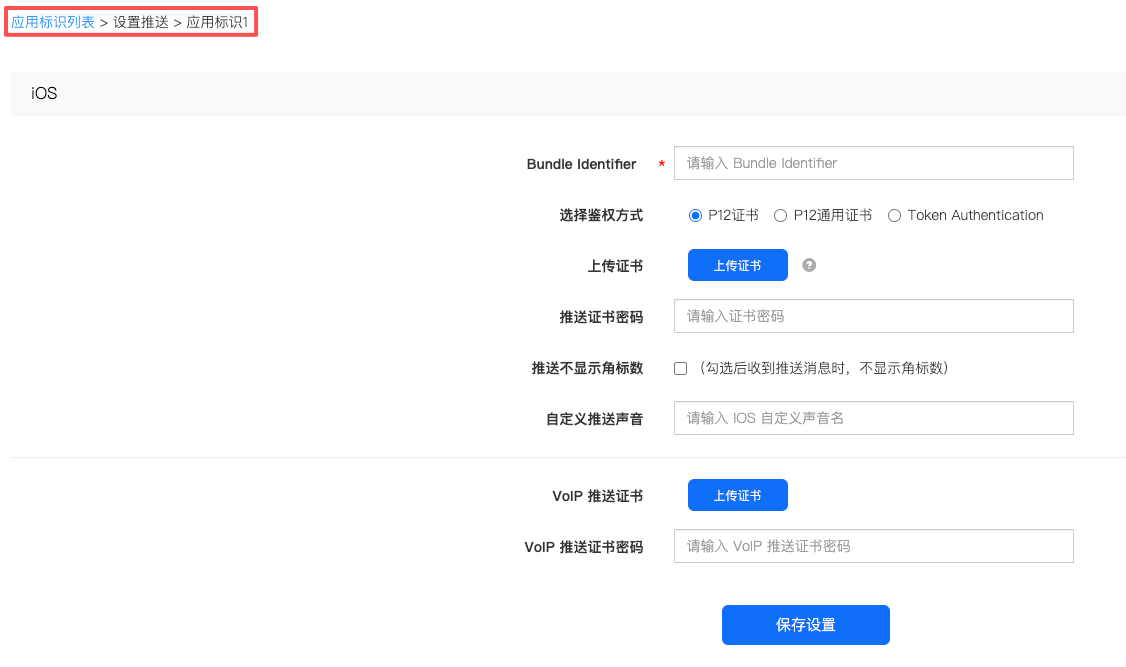Click the bold Bundle Identifier label
Screen dimensions: 1126x667
tap(581, 164)
